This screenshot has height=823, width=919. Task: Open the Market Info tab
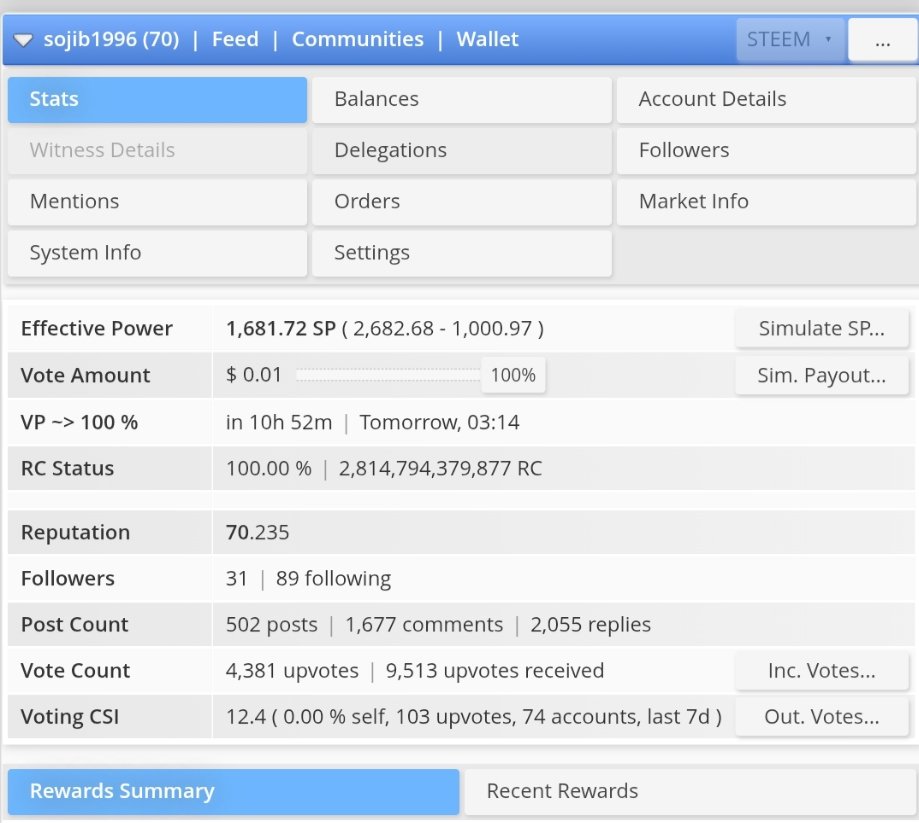tap(766, 202)
